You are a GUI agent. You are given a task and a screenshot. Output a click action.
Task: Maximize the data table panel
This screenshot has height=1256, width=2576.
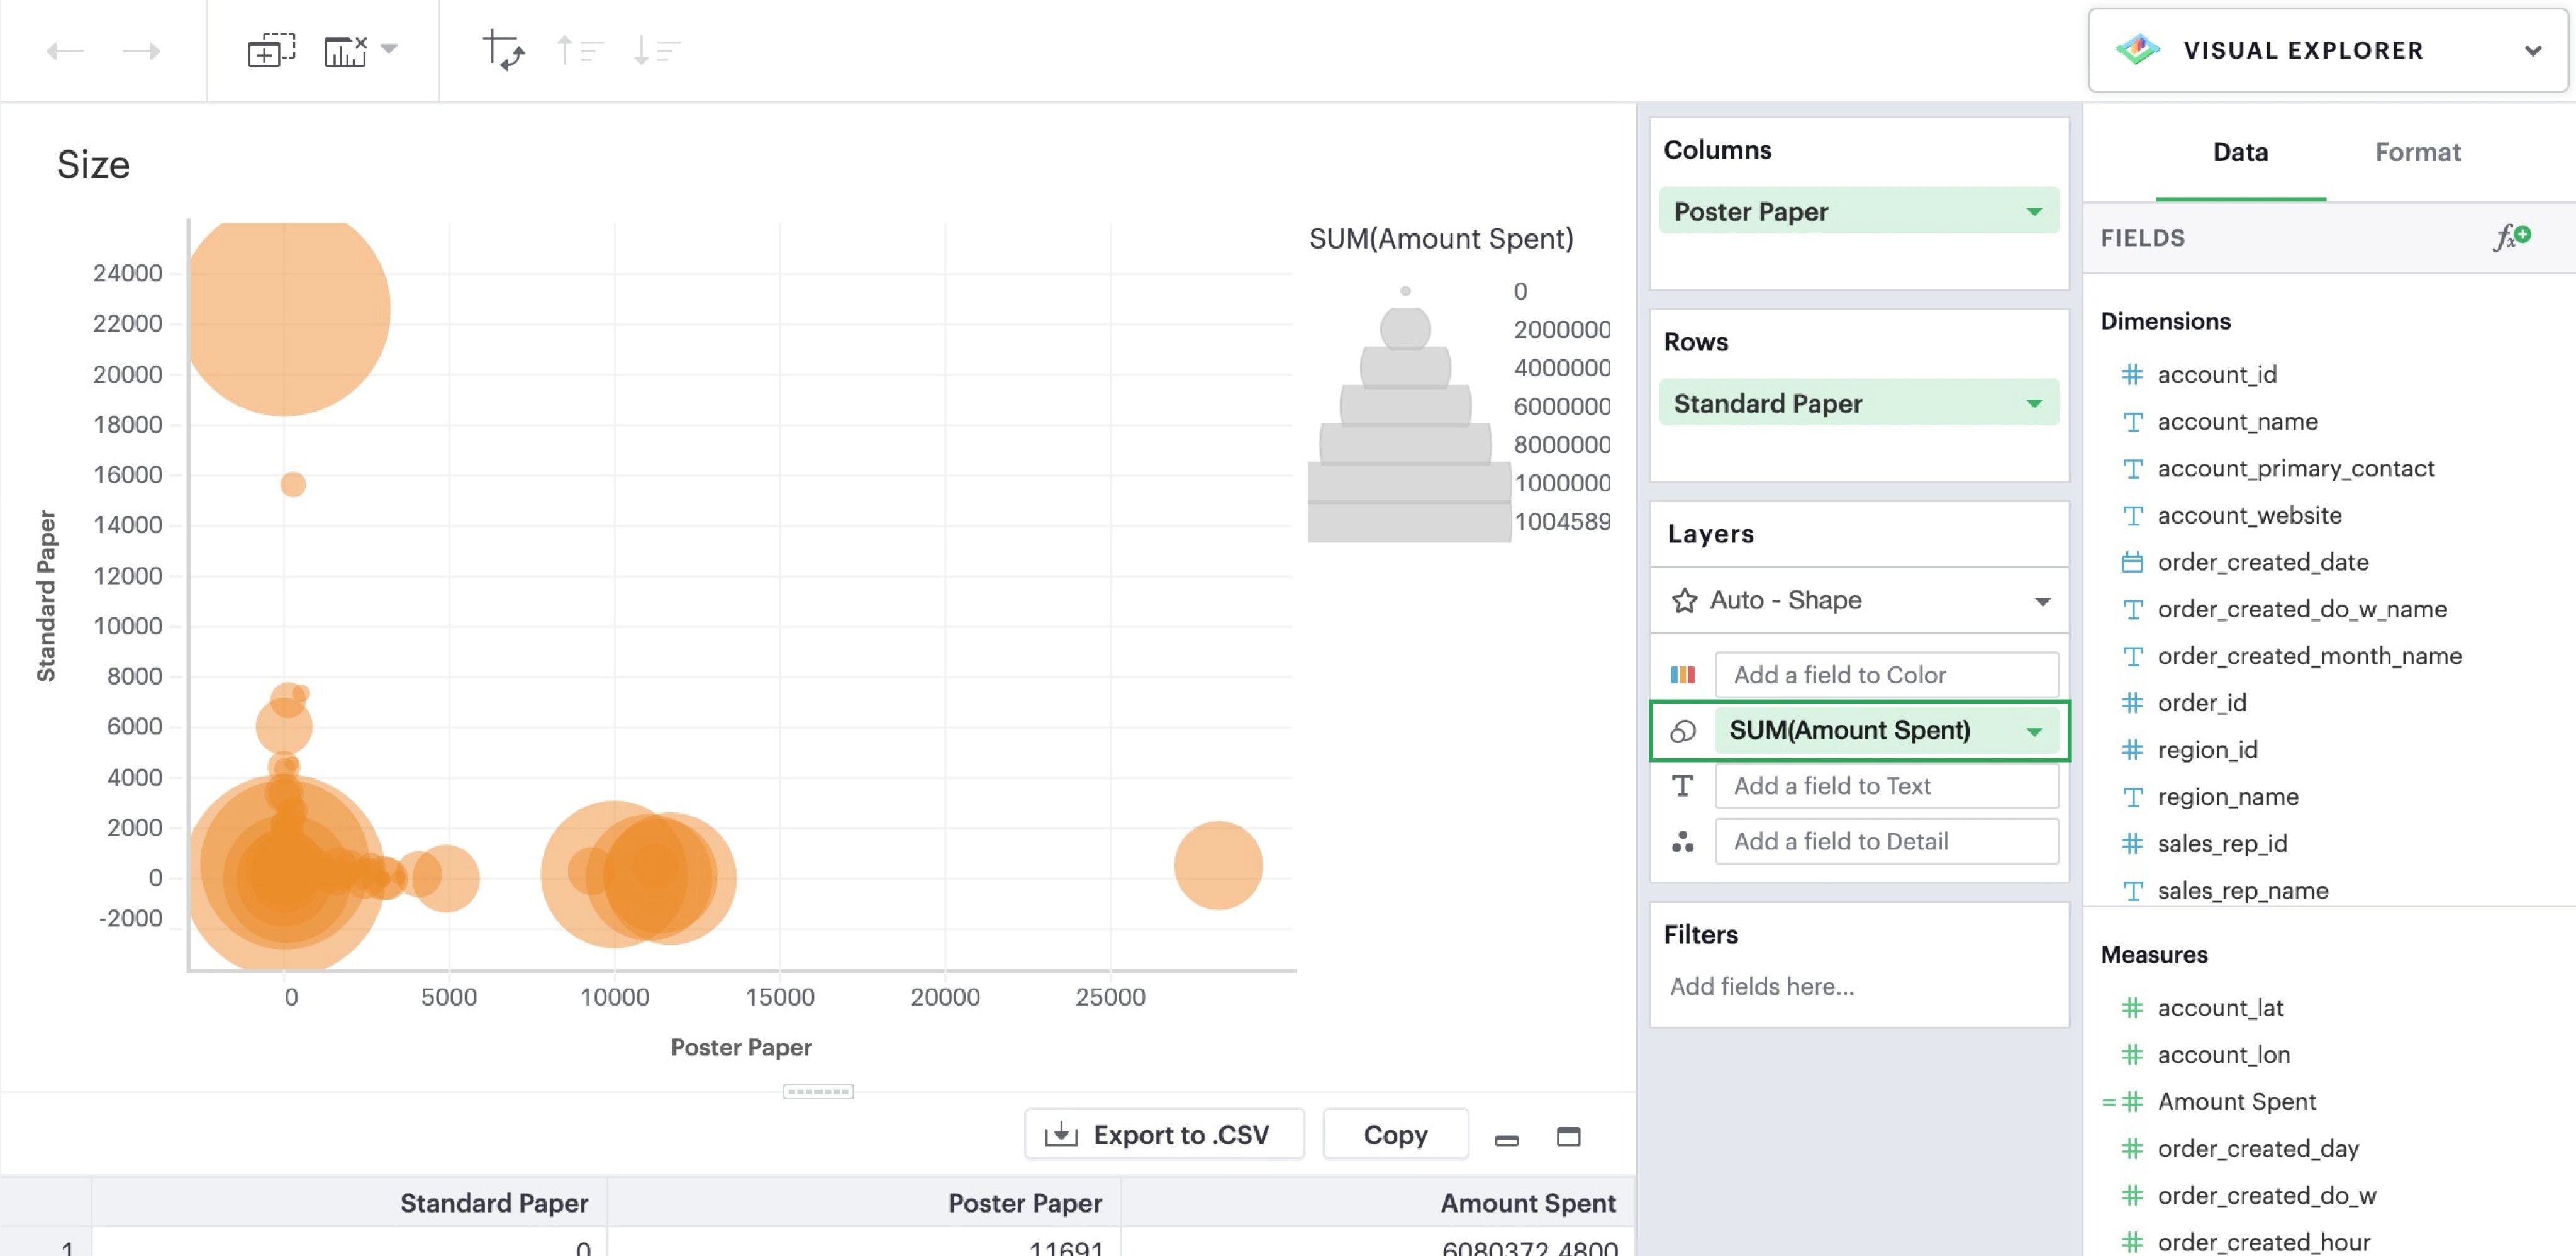point(1568,1136)
